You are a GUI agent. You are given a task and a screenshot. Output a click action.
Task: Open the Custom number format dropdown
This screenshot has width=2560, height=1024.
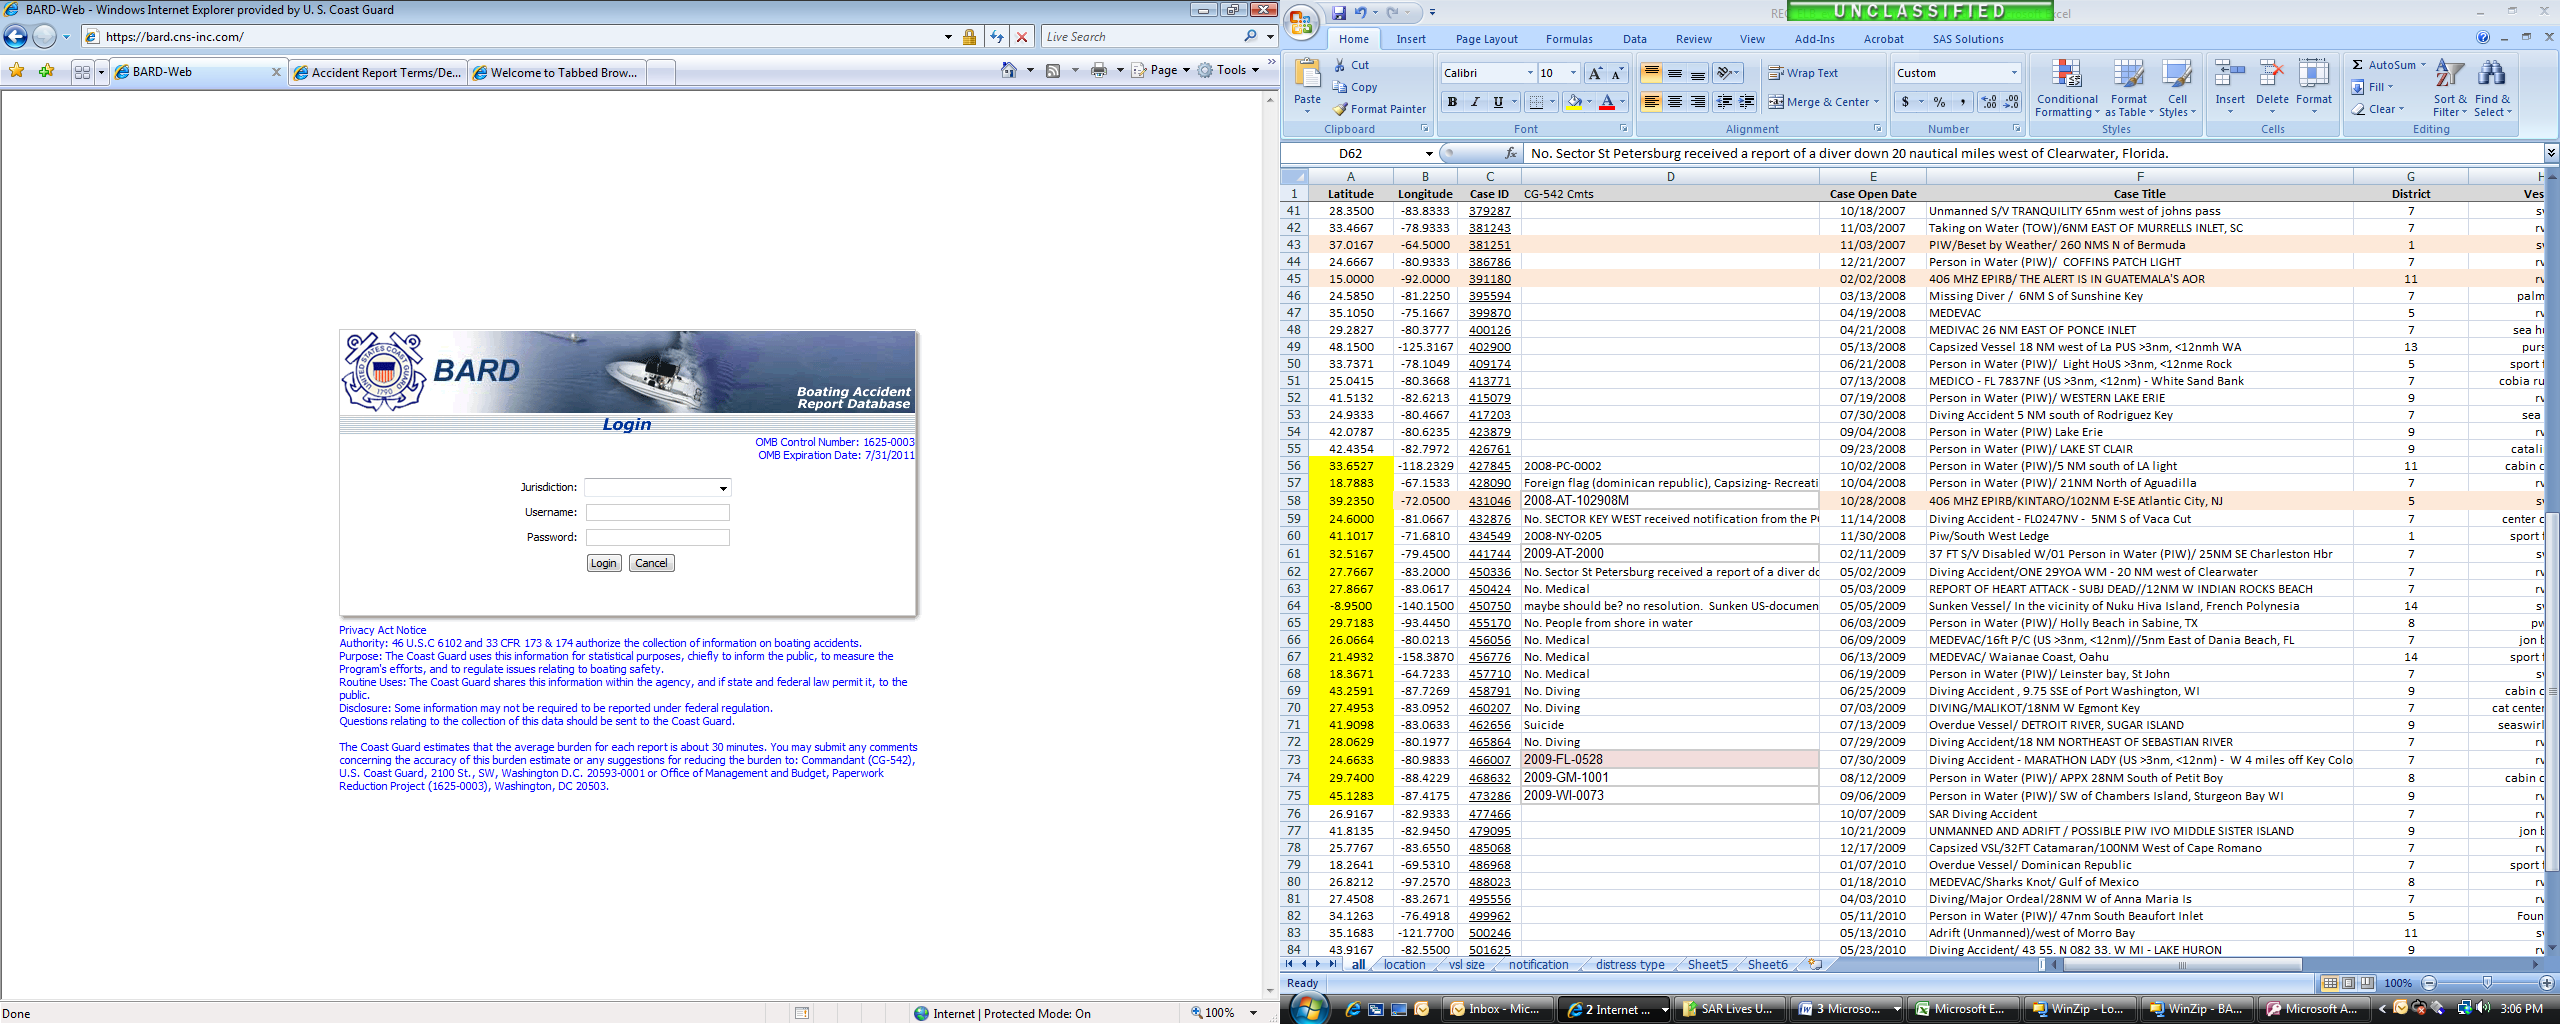[2014, 73]
